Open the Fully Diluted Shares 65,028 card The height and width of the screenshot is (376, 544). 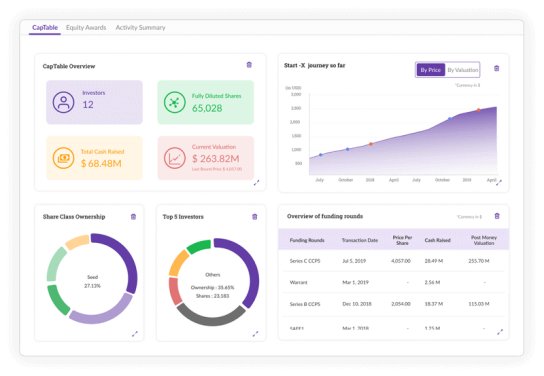tap(206, 102)
